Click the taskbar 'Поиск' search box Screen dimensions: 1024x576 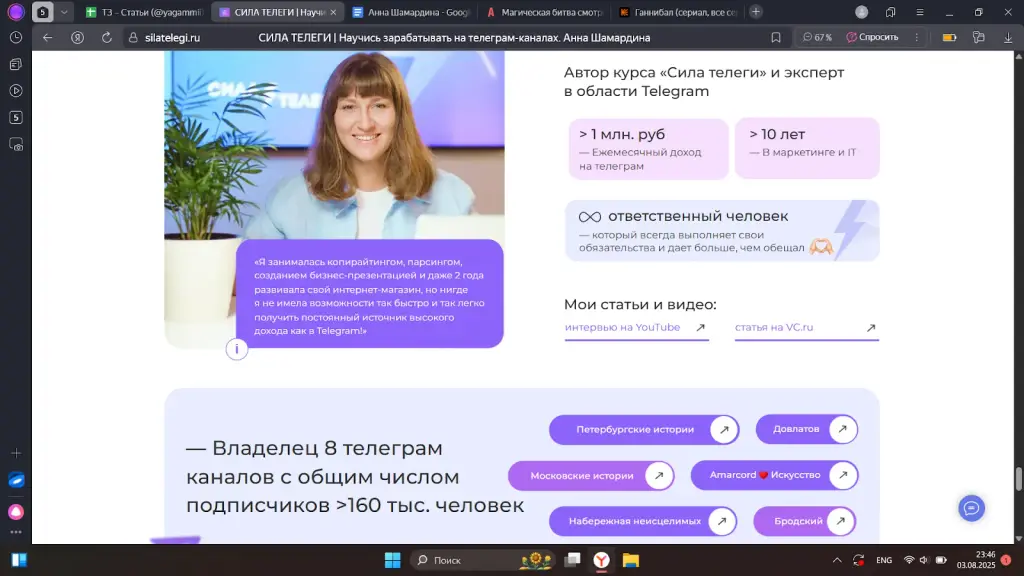click(483, 560)
